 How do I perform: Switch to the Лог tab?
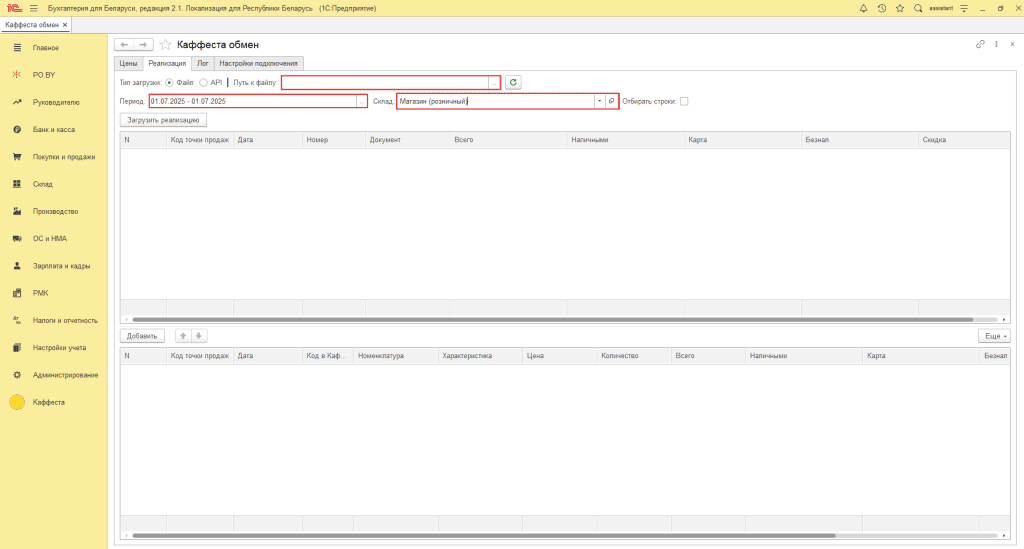pyautogui.click(x=203, y=63)
